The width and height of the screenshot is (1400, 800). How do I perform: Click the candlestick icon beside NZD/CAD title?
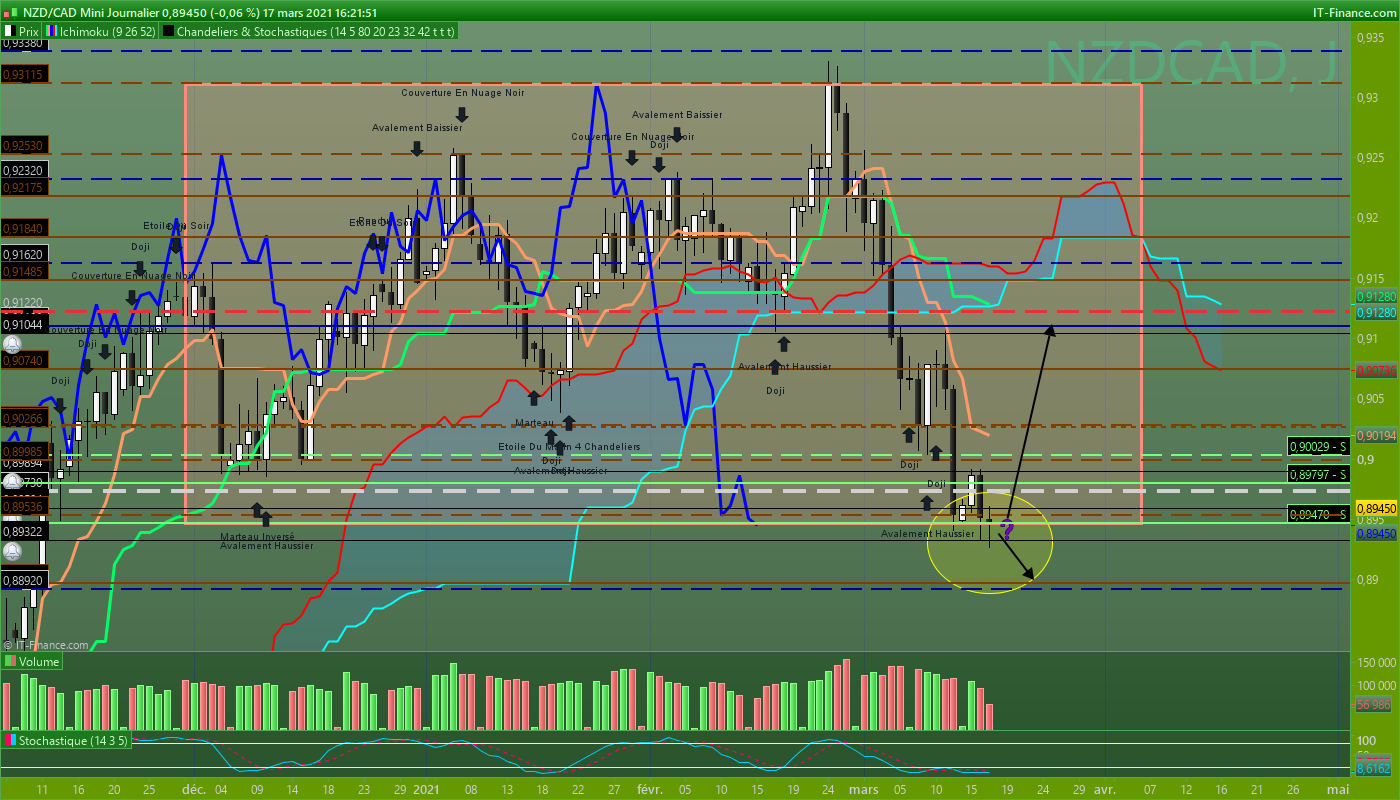pos(9,13)
